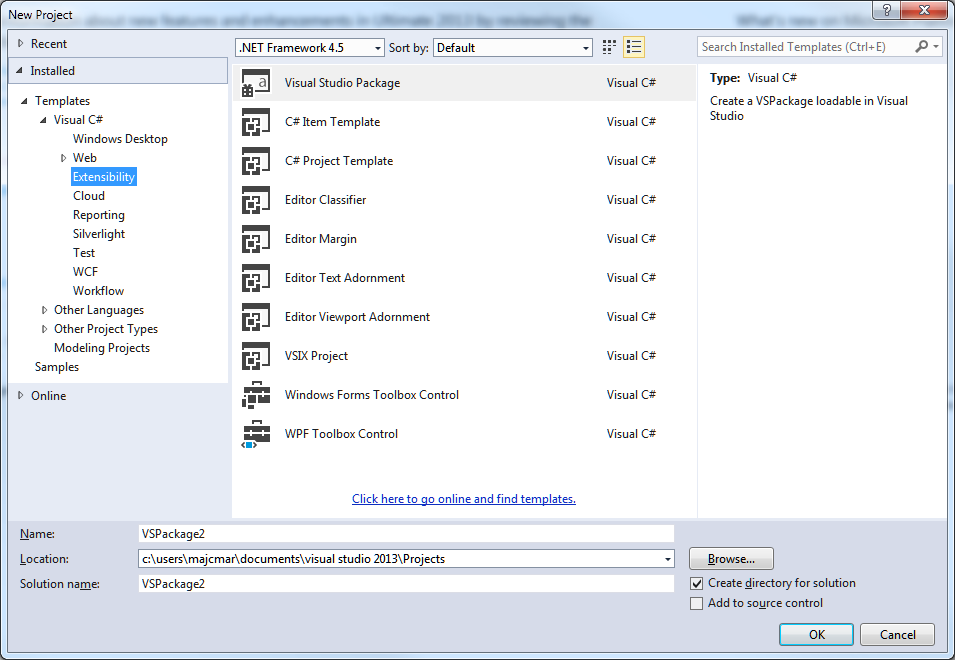This screenshot has width=955, height=660.
Task: Select the "Editor Margin" template name
Action: pyautogui.click(x=321, y=239)
